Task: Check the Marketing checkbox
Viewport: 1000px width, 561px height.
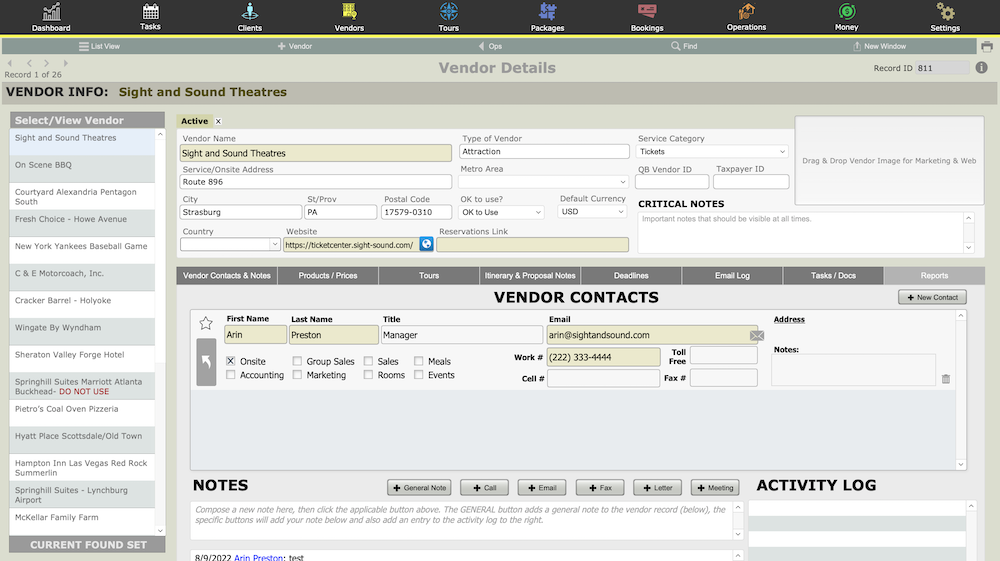Action: [x=297, y=375]
